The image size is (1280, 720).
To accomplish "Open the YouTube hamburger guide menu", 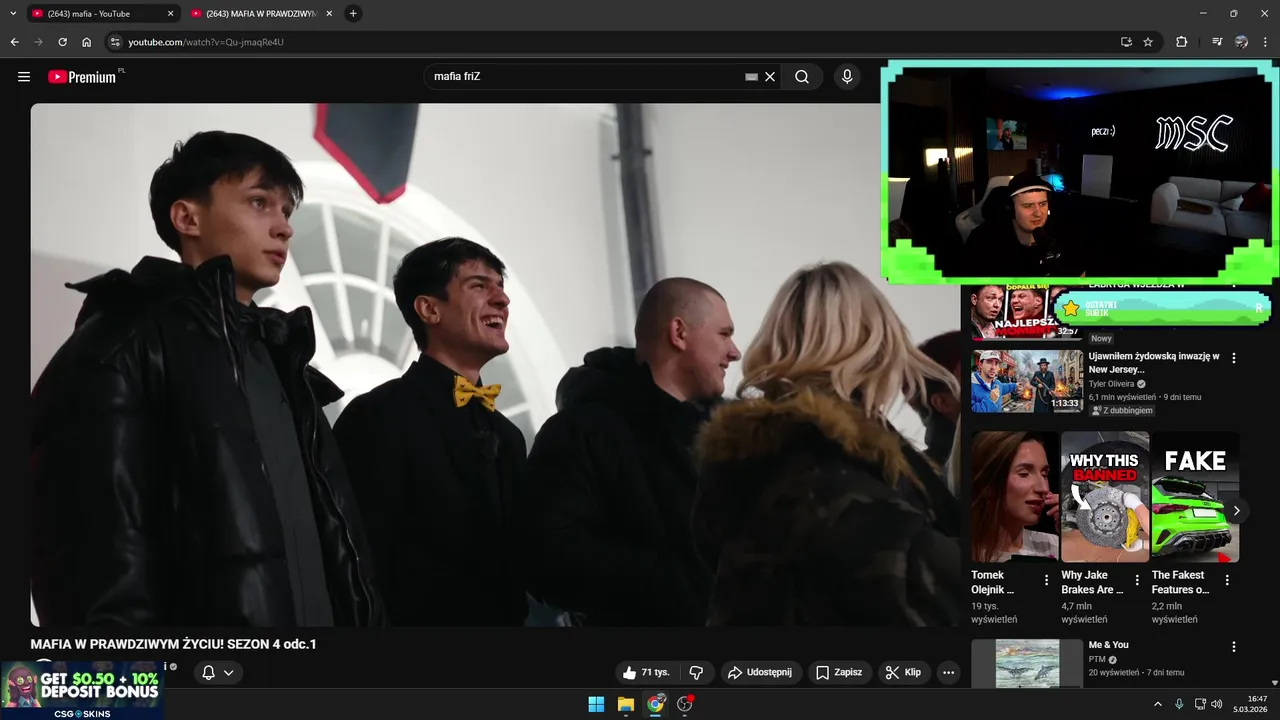I will 24,77.
